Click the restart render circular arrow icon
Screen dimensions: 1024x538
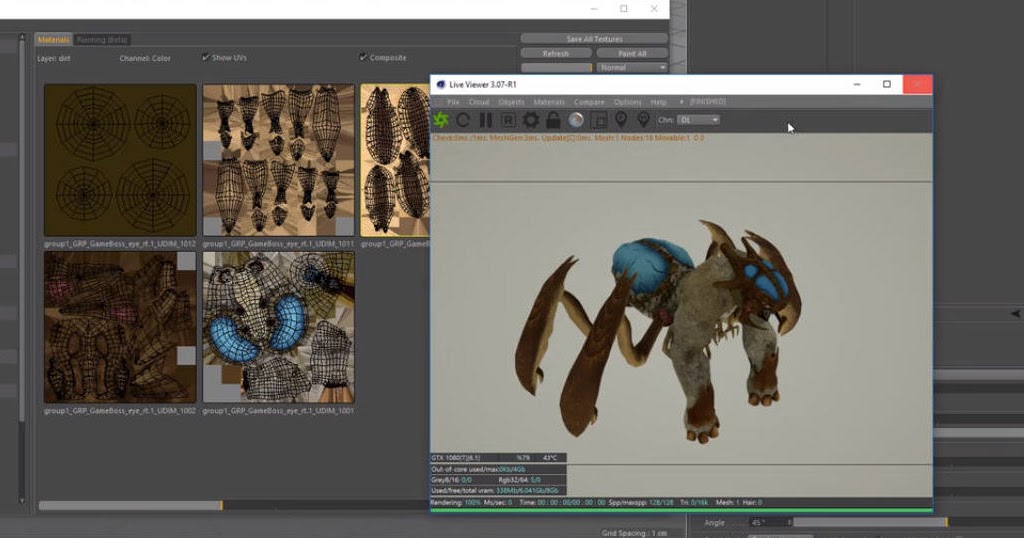[x=463, y=120]
